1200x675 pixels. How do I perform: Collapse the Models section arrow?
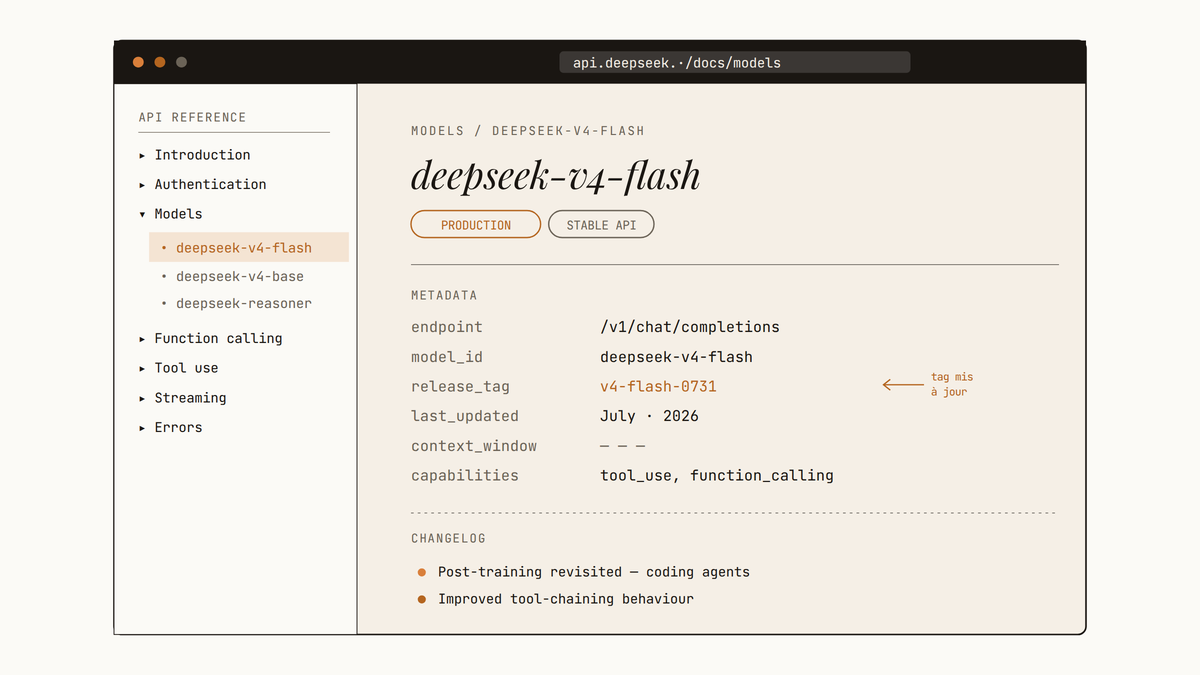tap(142, 214)
